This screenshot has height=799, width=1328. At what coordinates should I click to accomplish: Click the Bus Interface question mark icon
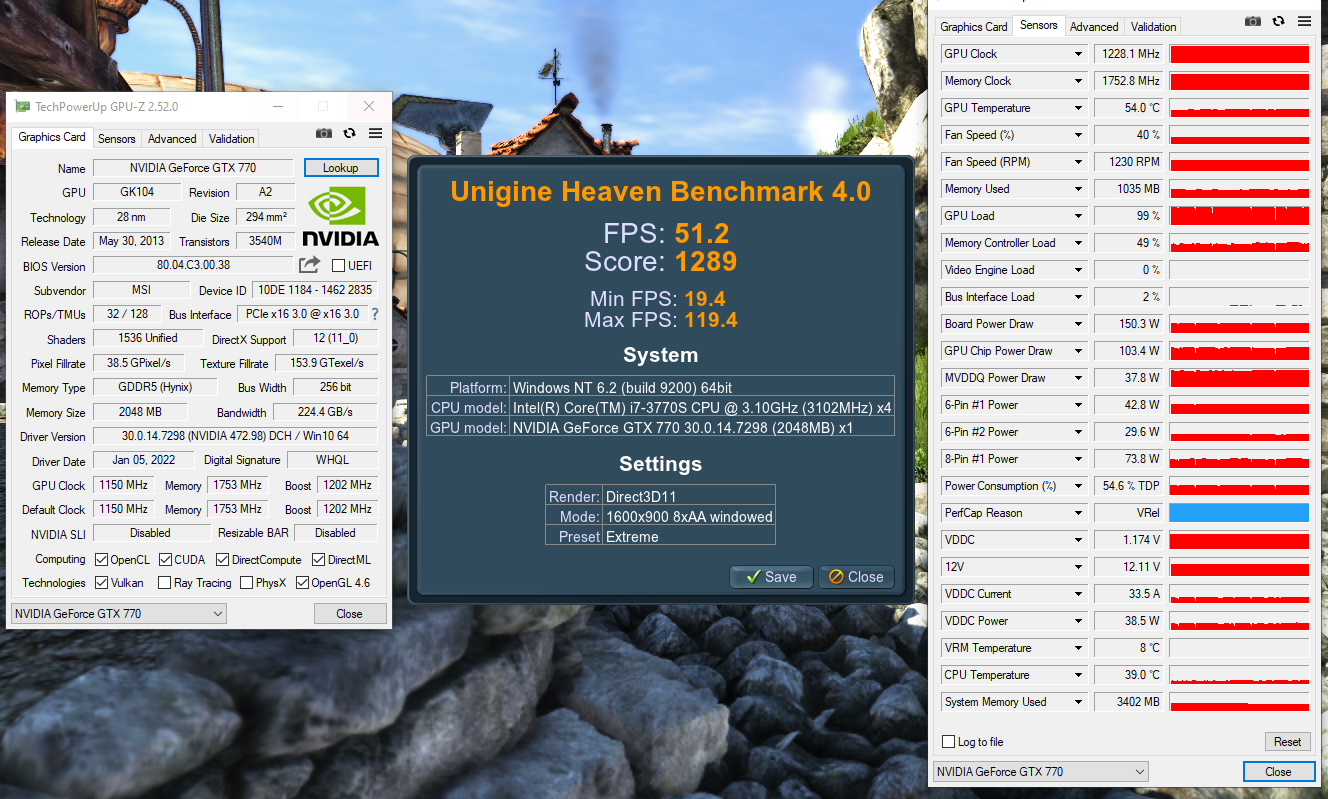(x=375, y=314)
